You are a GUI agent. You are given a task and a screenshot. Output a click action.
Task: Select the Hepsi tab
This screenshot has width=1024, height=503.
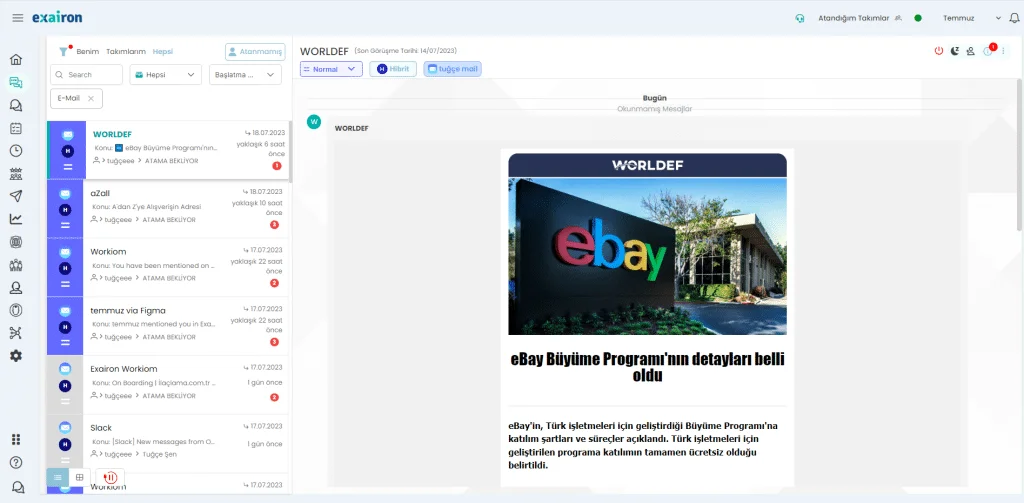[x=163, y=52]
